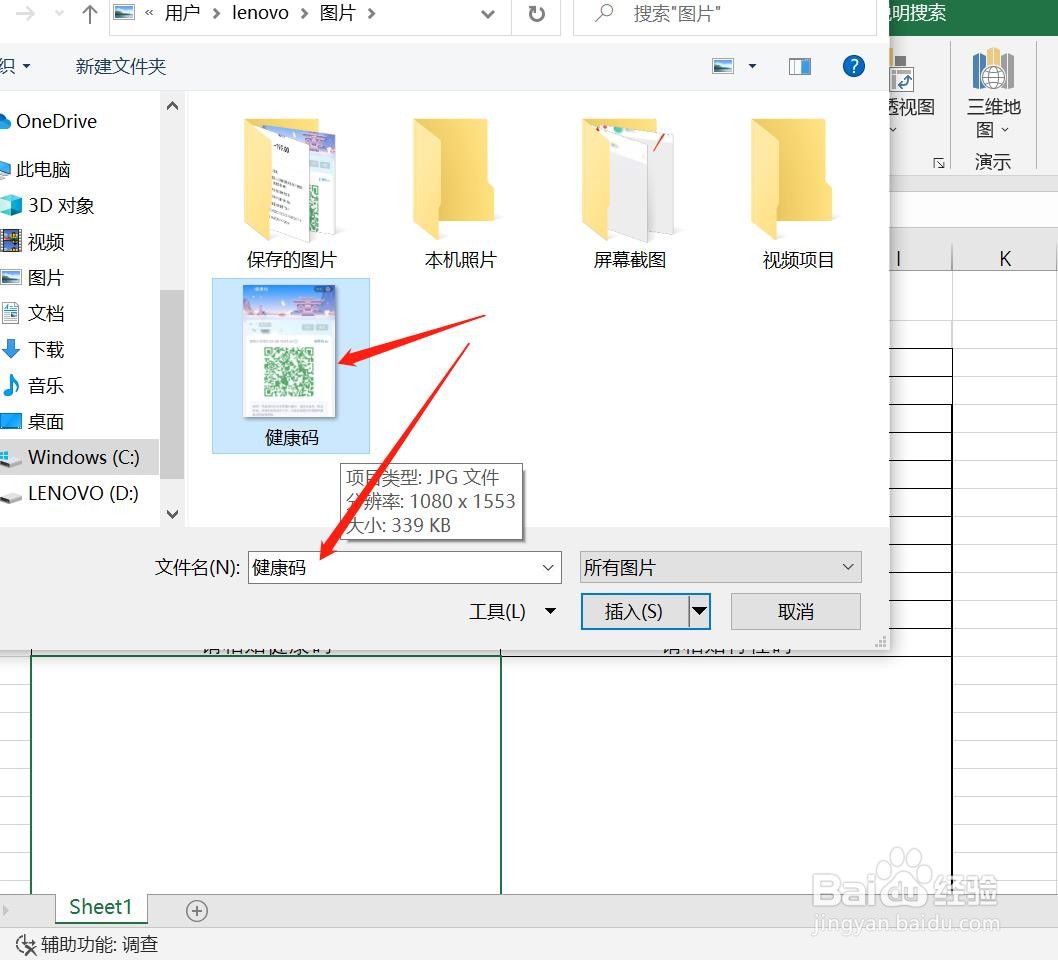Open the recent locations dropdown arrow
This screenshot has width=1058, height=960.
click(x=59, y=13)
